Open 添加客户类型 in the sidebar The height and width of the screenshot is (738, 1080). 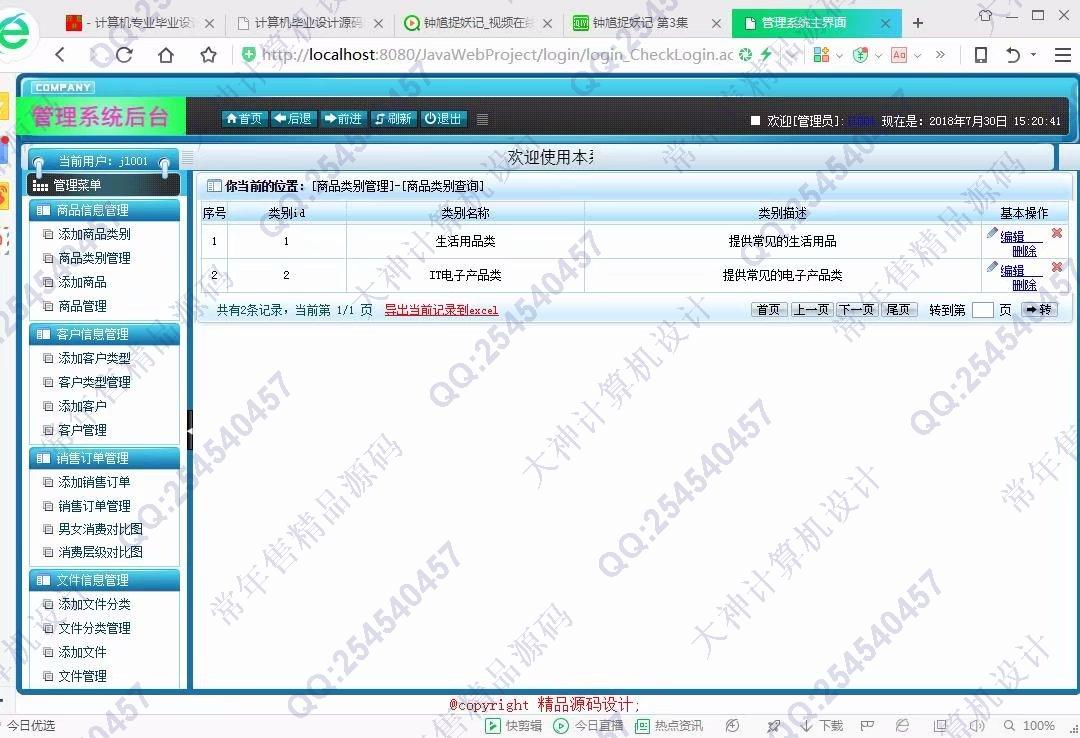(94, 358)
